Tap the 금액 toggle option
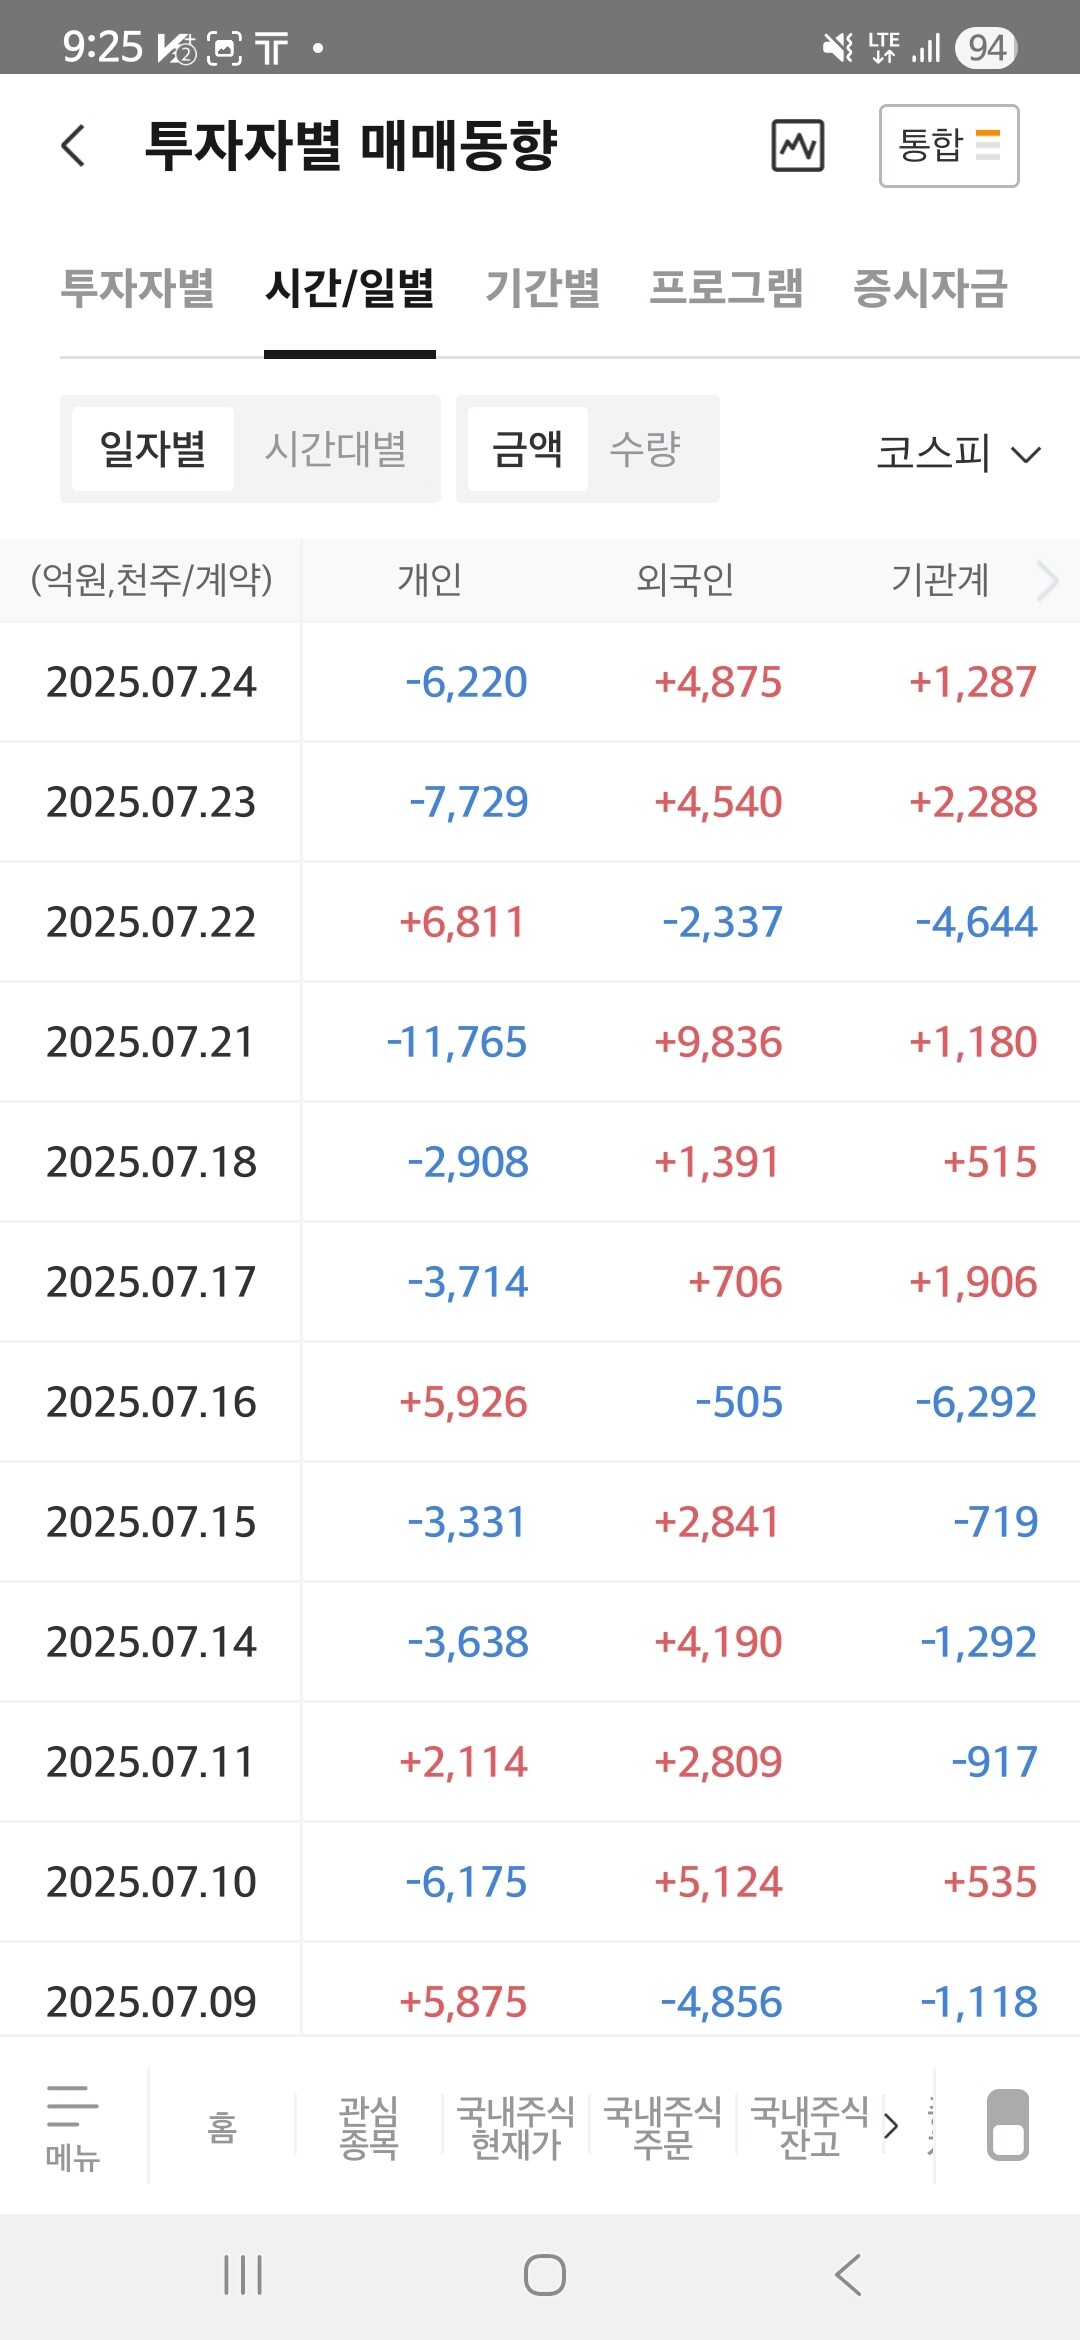 click(x=527, y=449)
